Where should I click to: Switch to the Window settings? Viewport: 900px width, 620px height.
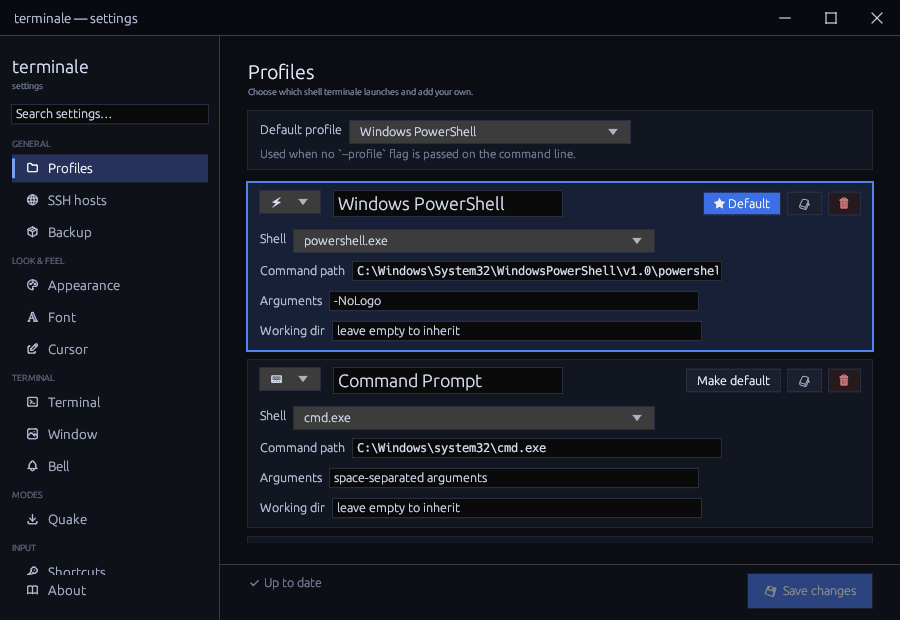pos(110,435)
